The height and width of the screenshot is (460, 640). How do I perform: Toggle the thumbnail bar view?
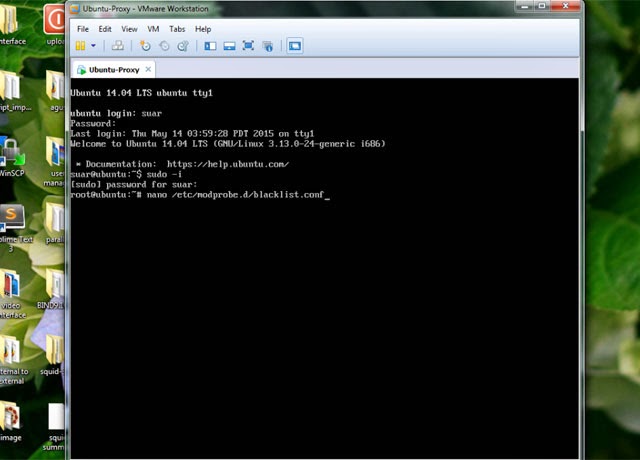point(229,46)
